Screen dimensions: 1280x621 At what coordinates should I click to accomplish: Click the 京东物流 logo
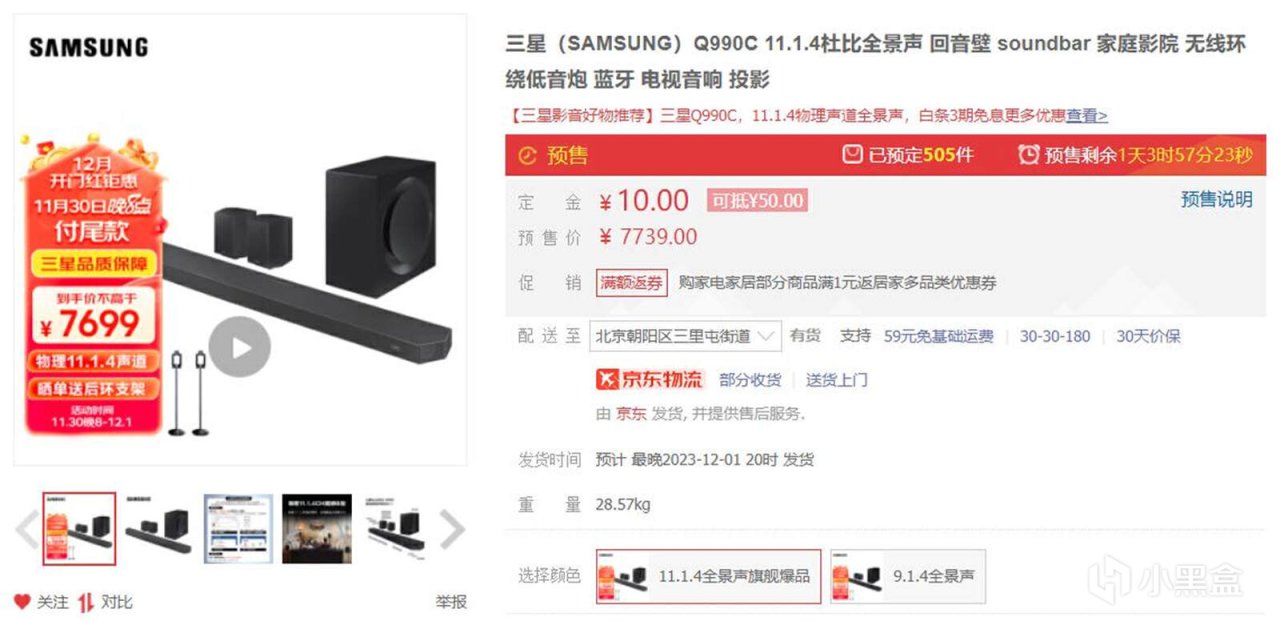click(x=651, y=380)
